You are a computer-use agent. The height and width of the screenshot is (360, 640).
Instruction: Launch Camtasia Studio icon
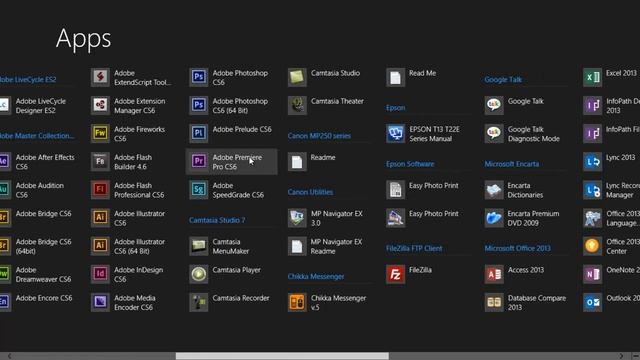pos(297,77)
